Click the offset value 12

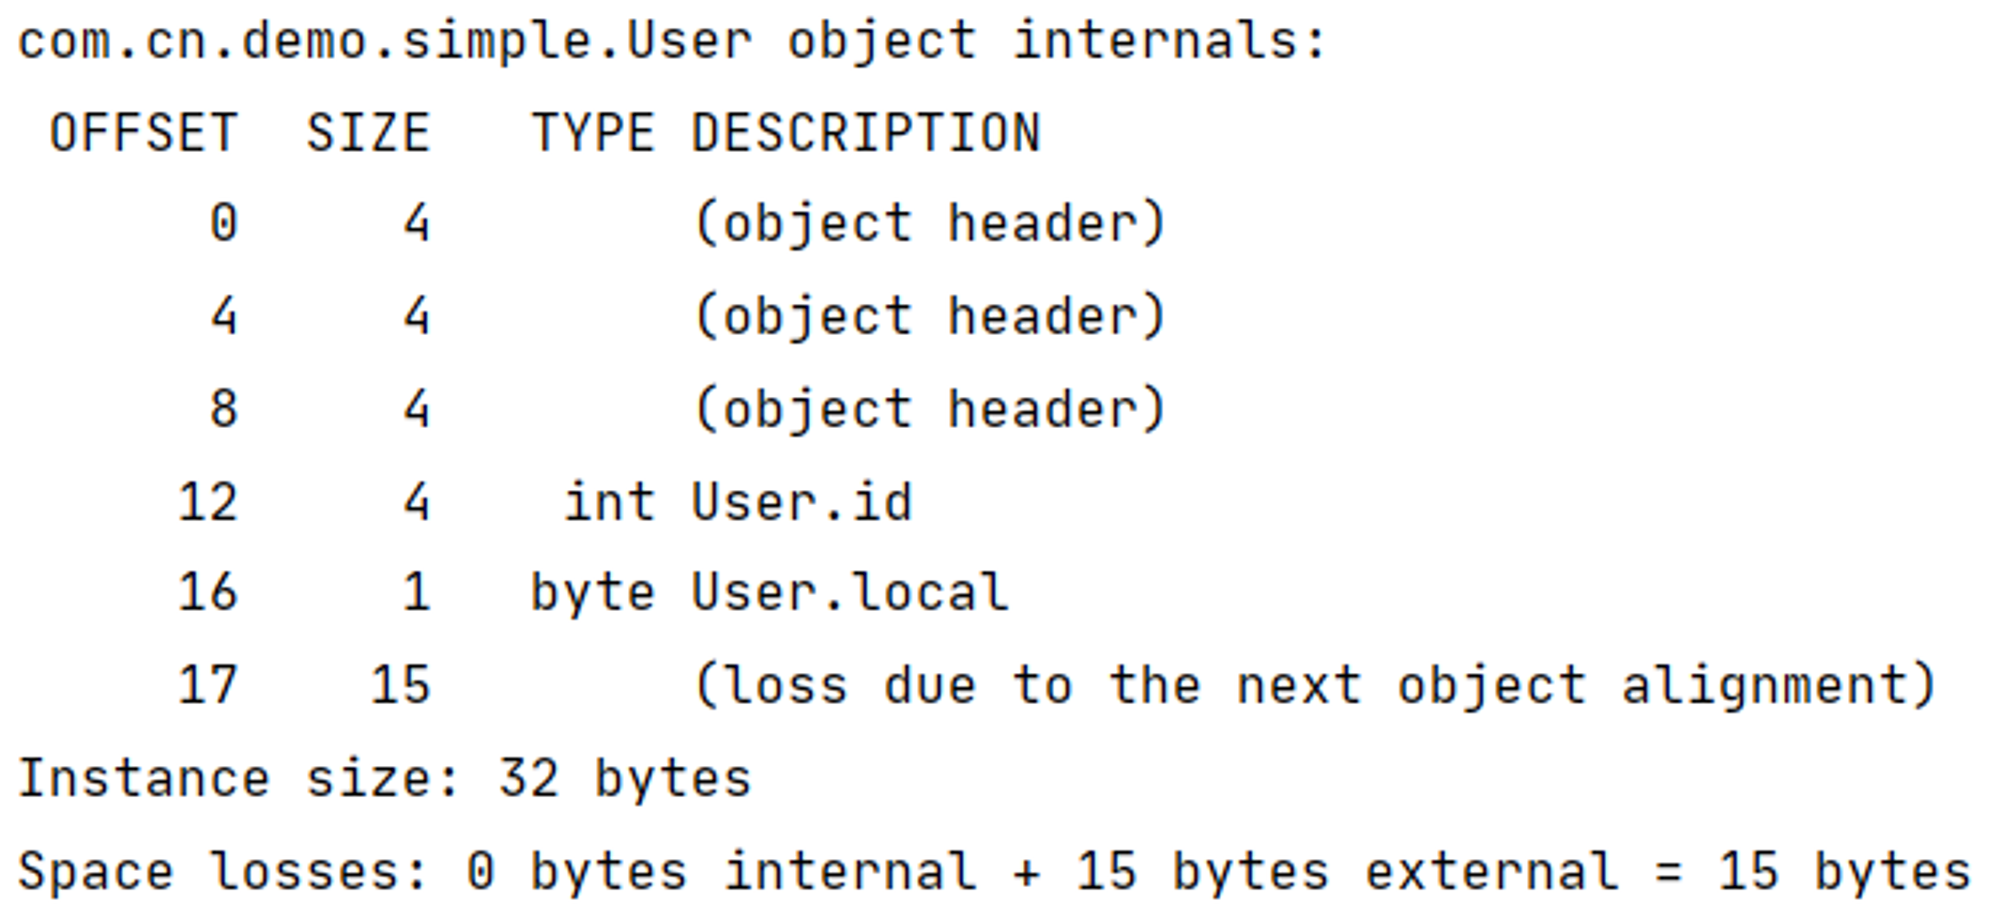pos(208,501)
